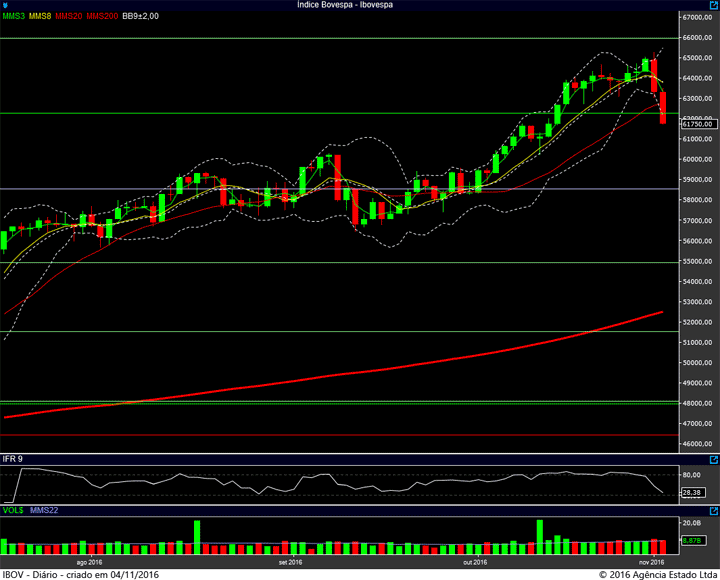Click the MMS22 volume average label
This screenshot has width=720, height=580.
44,510
